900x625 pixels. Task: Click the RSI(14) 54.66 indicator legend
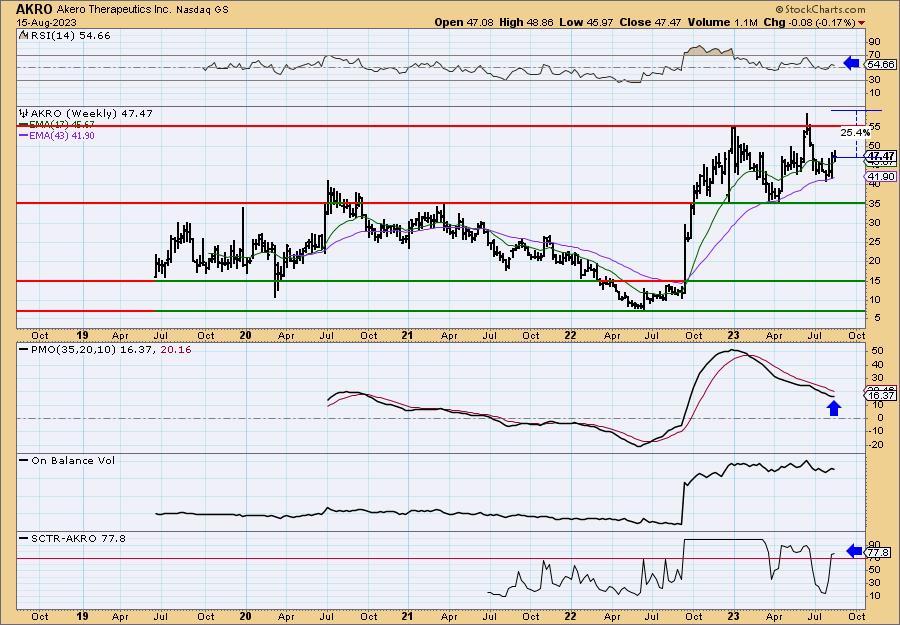(65, 35)
